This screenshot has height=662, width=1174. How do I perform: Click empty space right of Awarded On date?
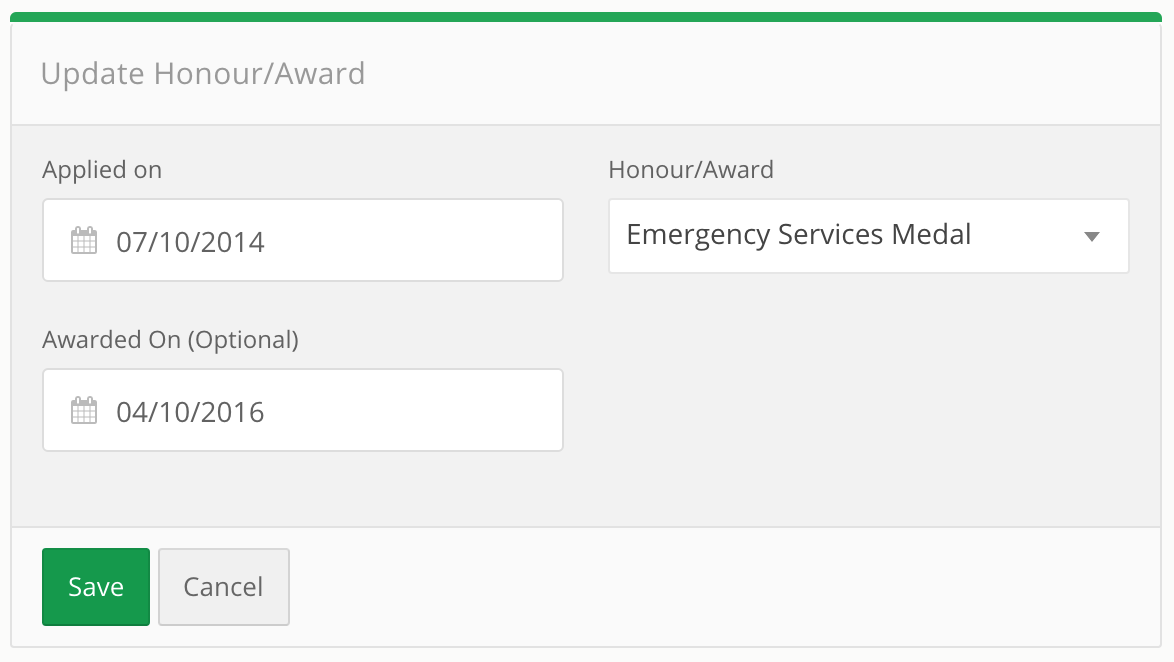click(412, 410)
